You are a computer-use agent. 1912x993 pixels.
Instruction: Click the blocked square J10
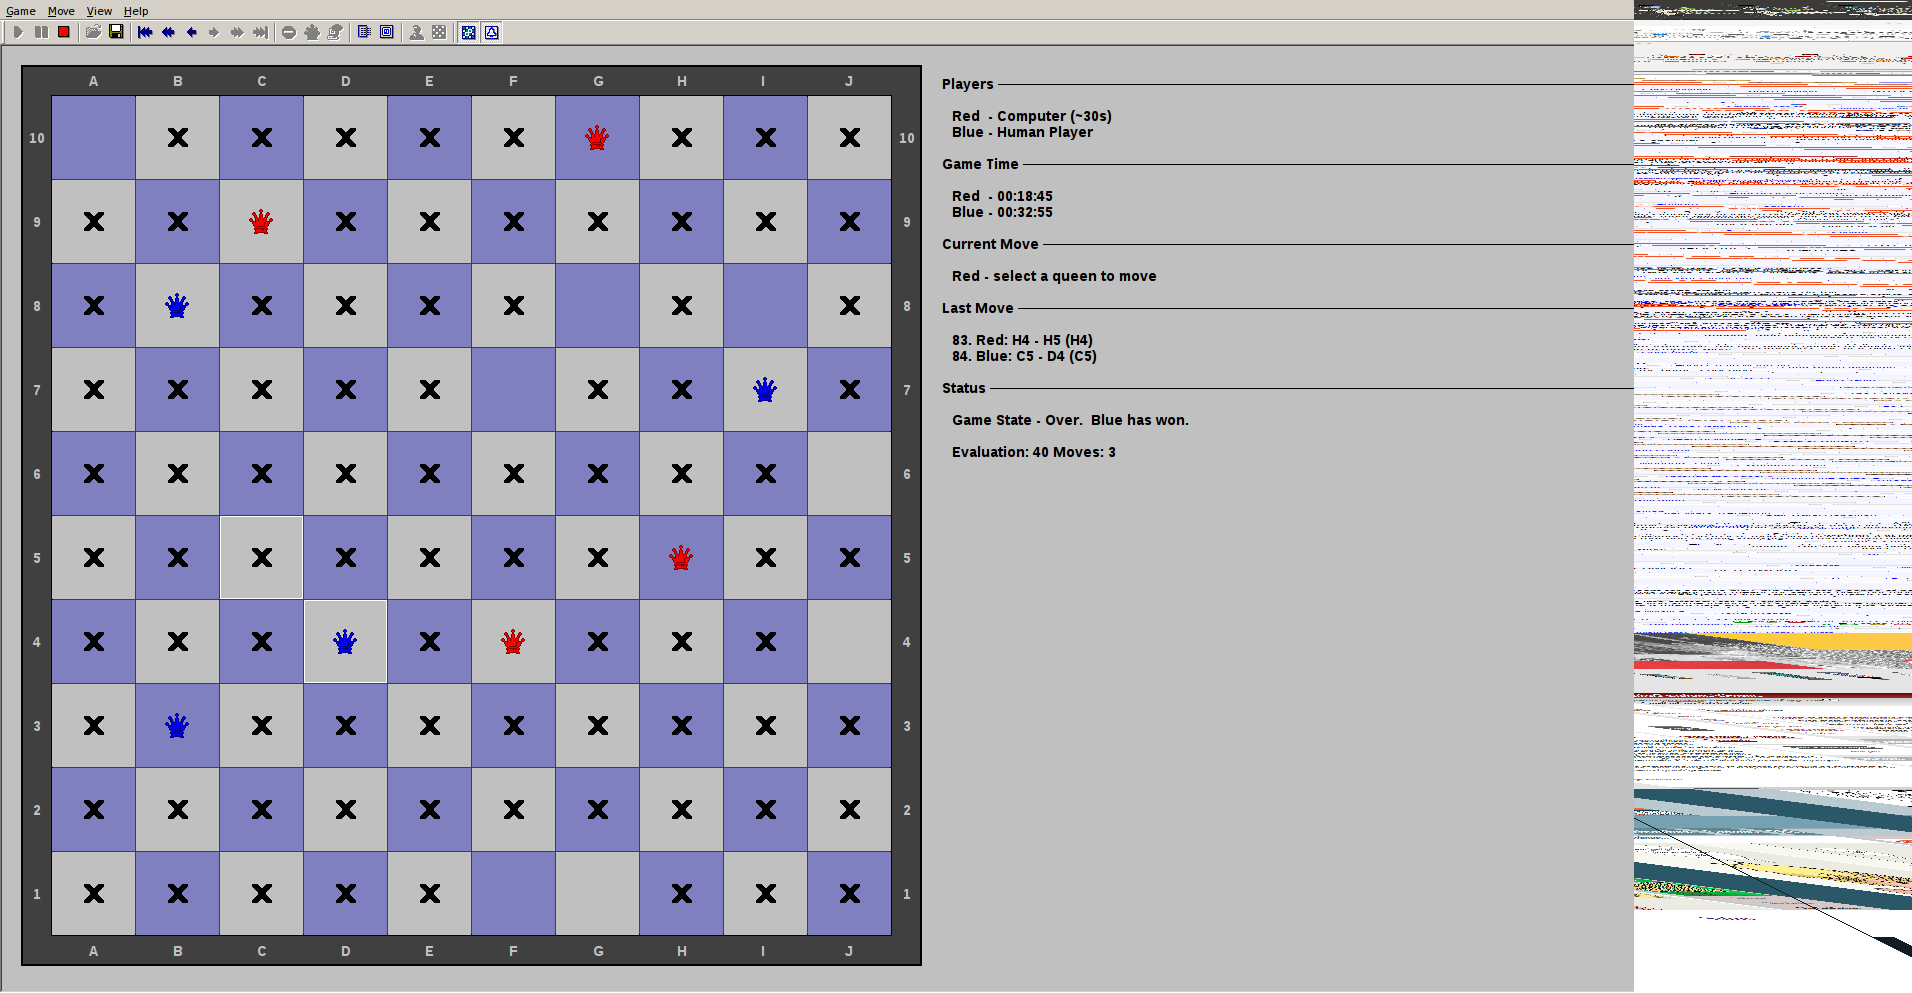click(849, 138)
